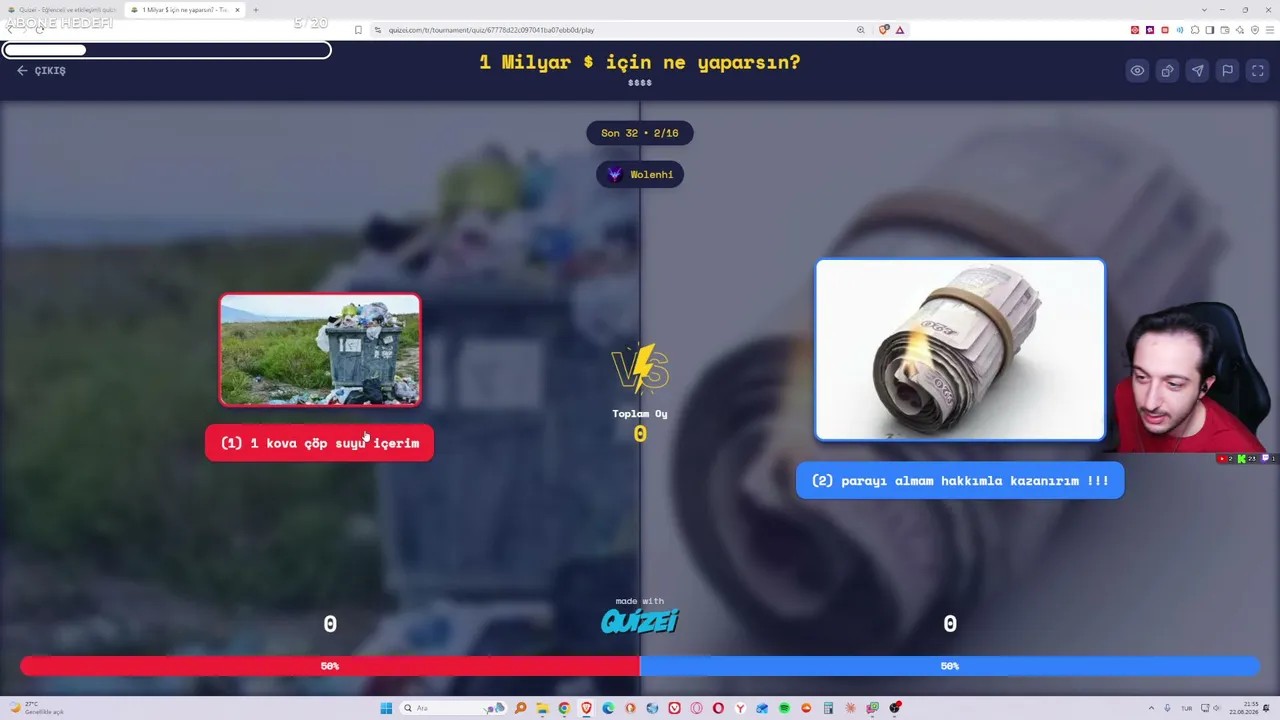The width and height of the screenshot is (1280, 720).
Task: Click the send paper-plane icon
Action: pos(1197,71)
